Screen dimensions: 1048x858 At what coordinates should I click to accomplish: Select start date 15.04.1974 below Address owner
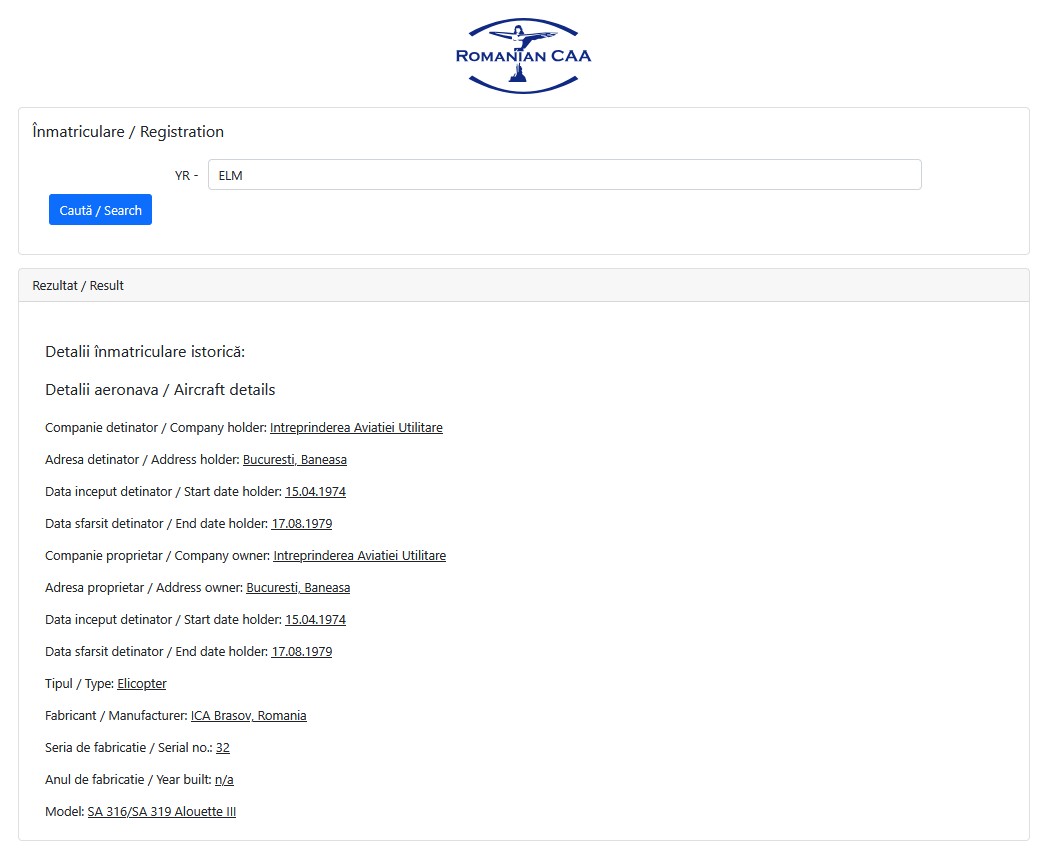coord(315,620)
